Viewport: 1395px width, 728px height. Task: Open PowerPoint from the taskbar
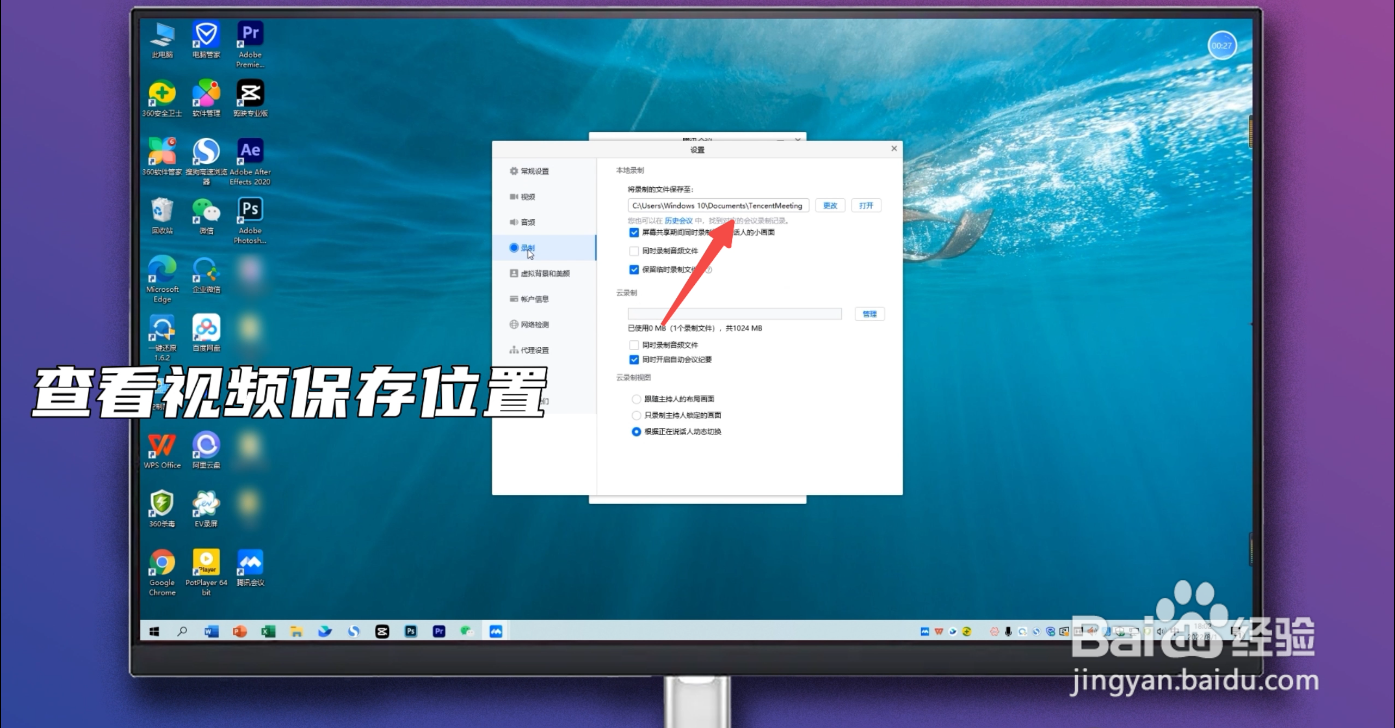[x=239, y=632]
